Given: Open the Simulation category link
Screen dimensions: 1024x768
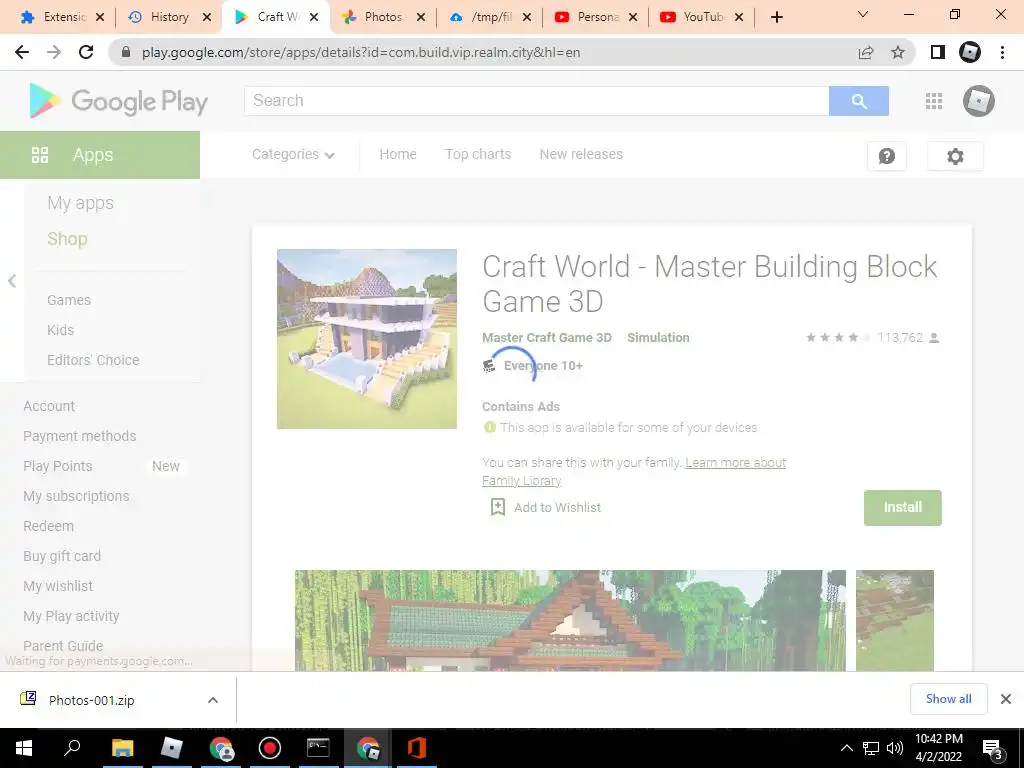Looking at the screenshot, I should click(658, 338).
